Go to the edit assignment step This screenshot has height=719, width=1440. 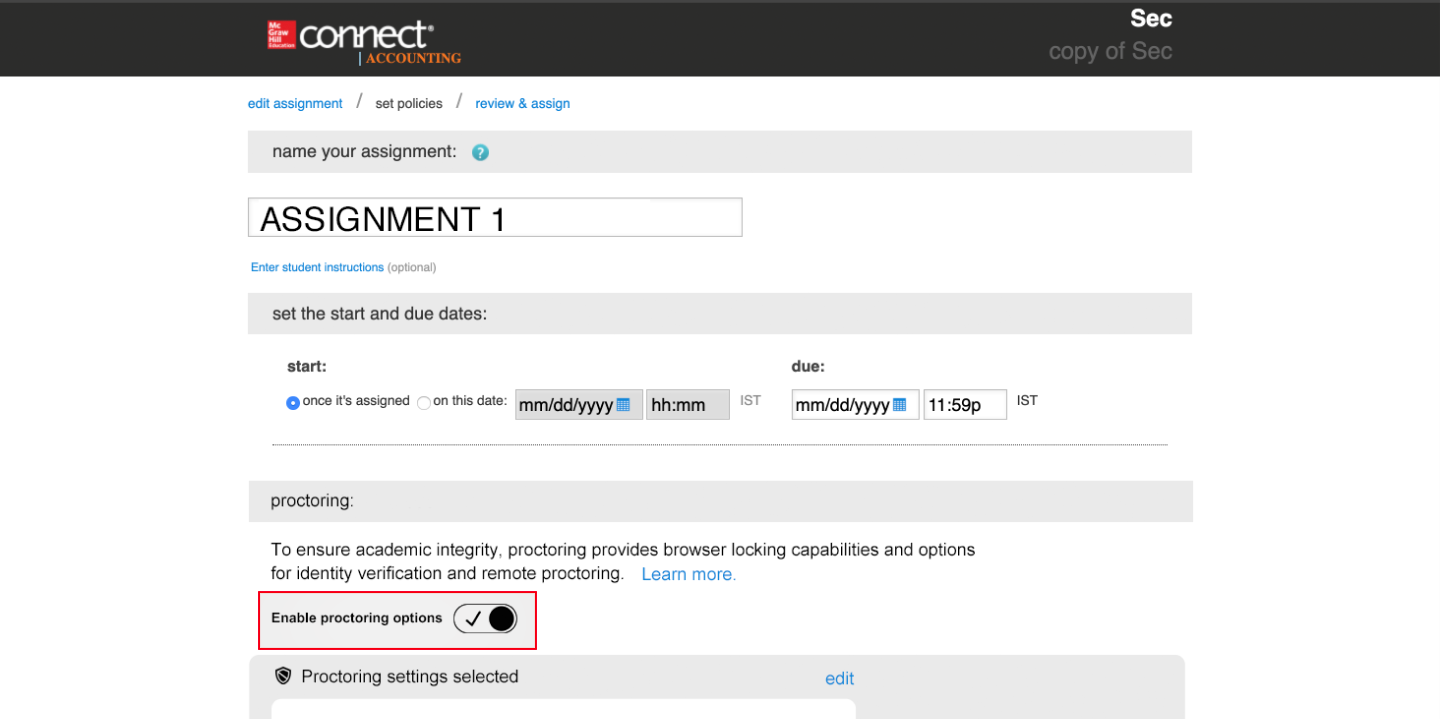tap(295, 104)
